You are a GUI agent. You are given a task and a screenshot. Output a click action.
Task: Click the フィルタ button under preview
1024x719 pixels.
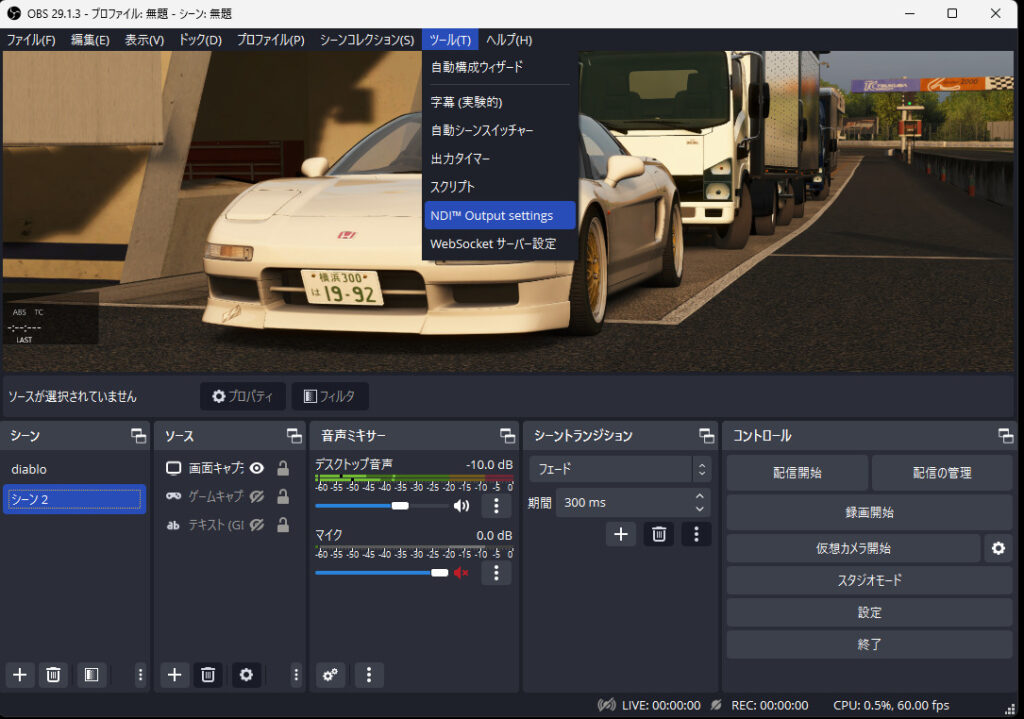(330, 396)
